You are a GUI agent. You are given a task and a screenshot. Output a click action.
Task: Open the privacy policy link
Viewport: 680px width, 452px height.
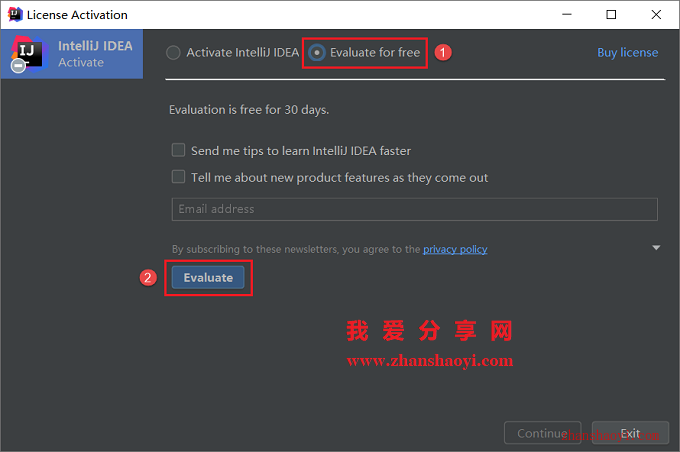pos(455,249)
